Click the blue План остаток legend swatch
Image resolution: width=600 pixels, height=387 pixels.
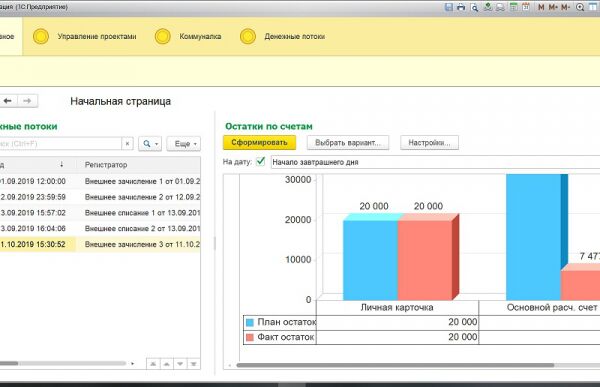coord(250,322)
